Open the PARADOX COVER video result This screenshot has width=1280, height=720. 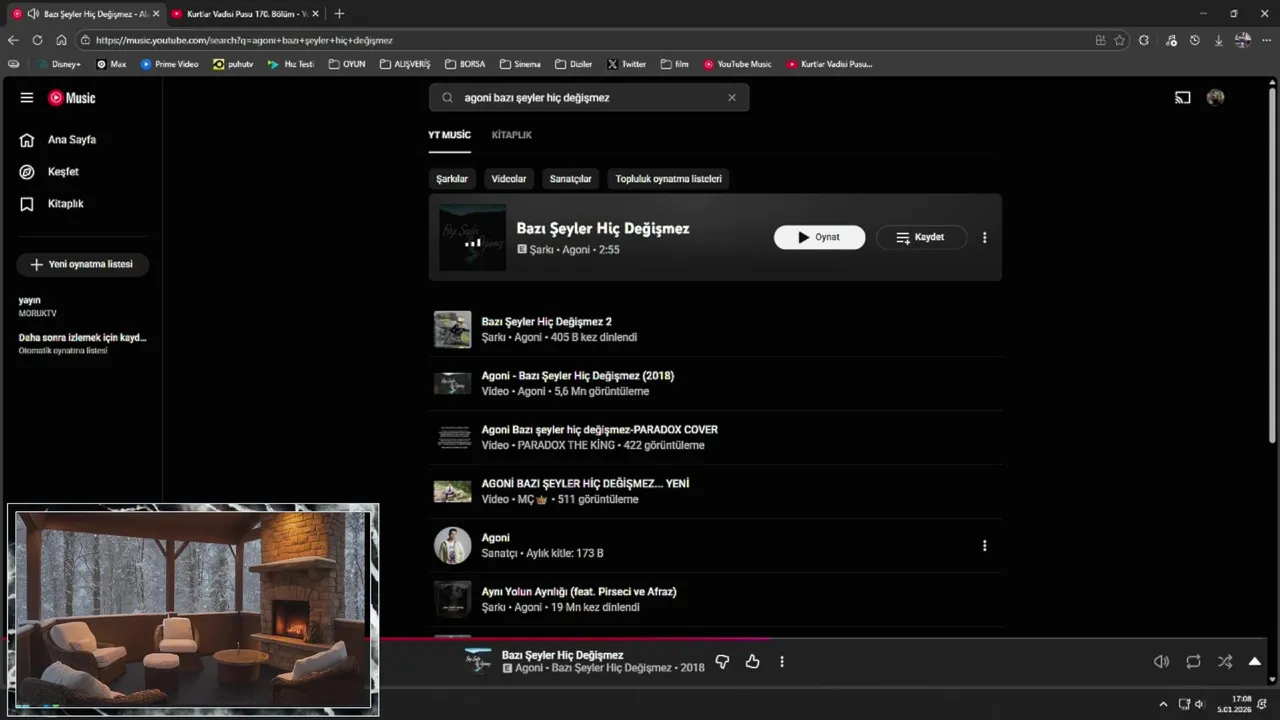[599, 430]
